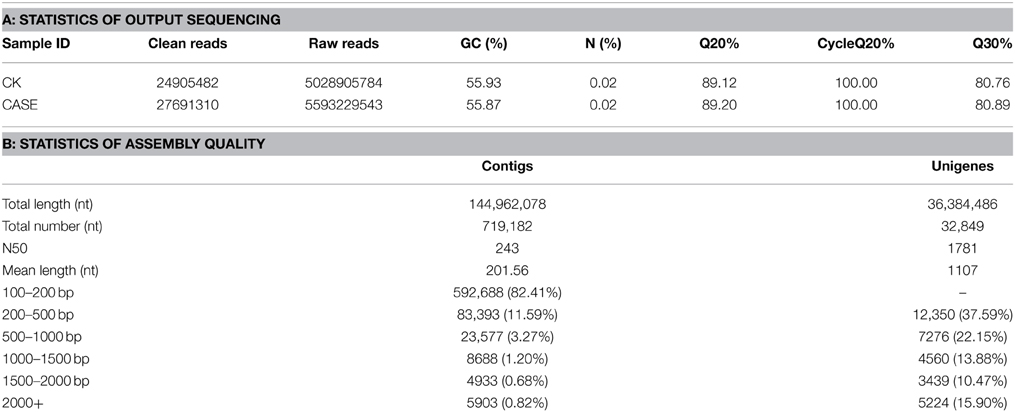Select the CK sample row label
The height and width of the screenshot is (412, 1015).
tap(10, 83)
